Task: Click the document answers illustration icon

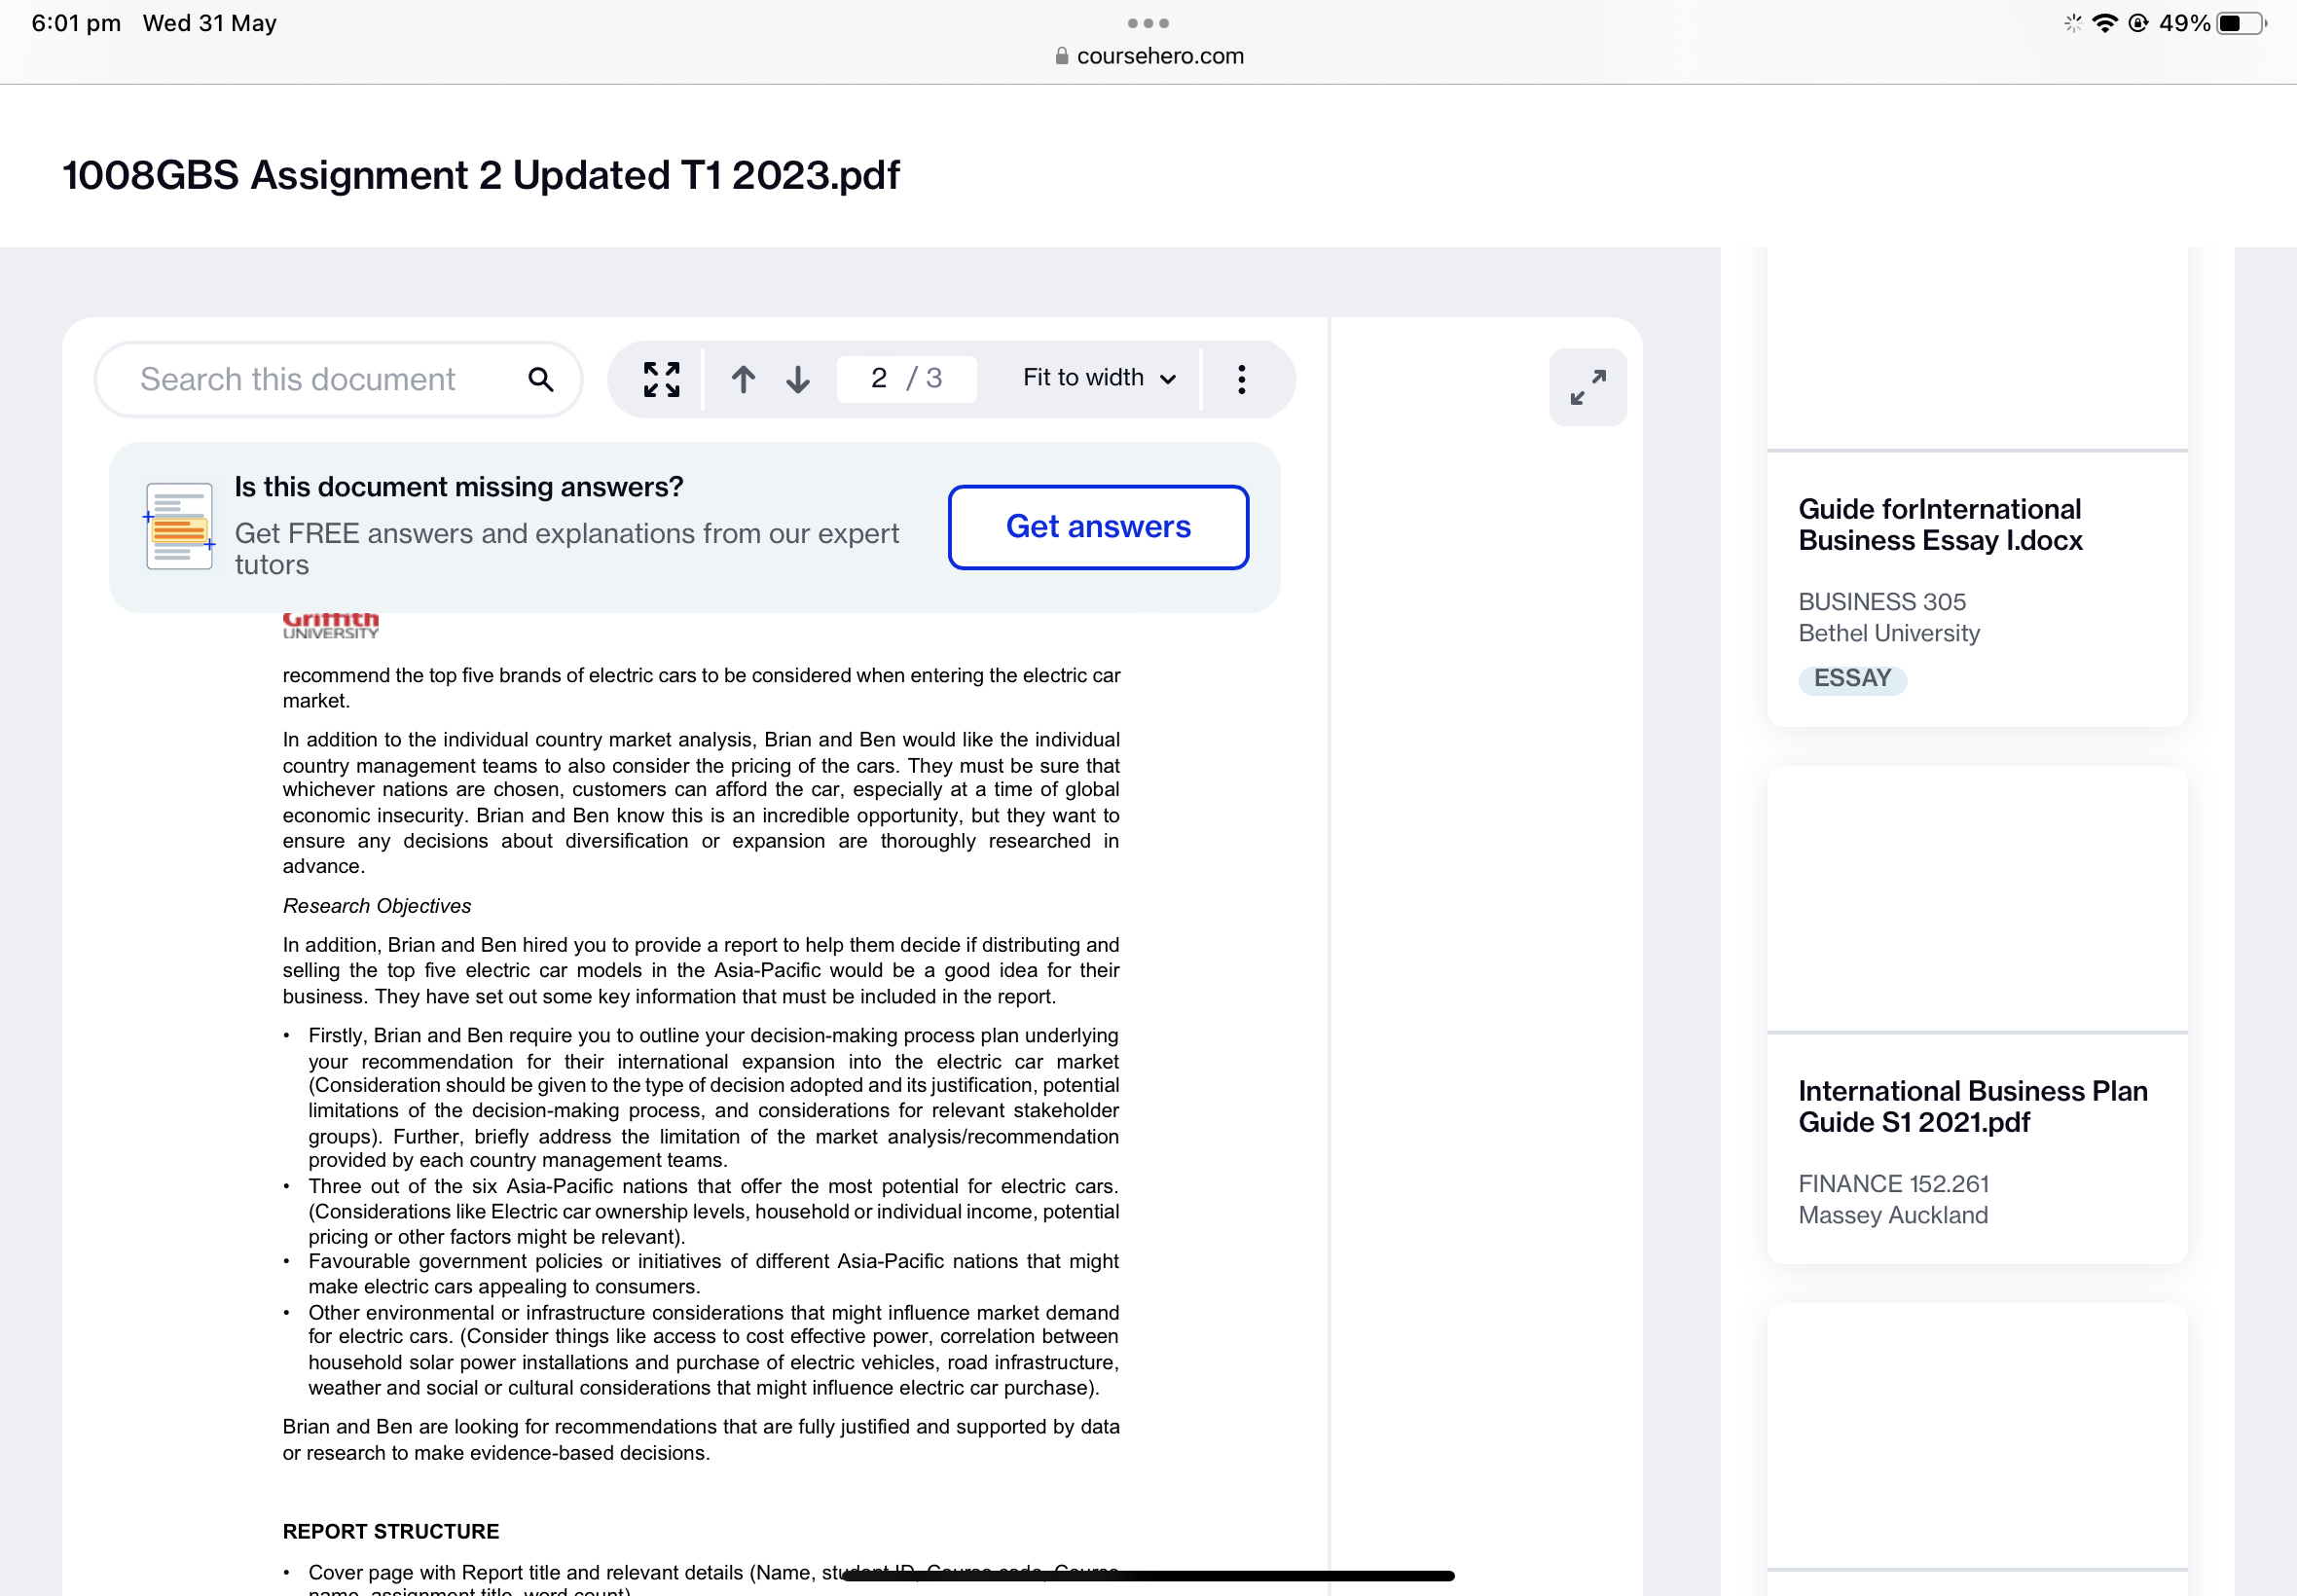Action: click(180, 526)
